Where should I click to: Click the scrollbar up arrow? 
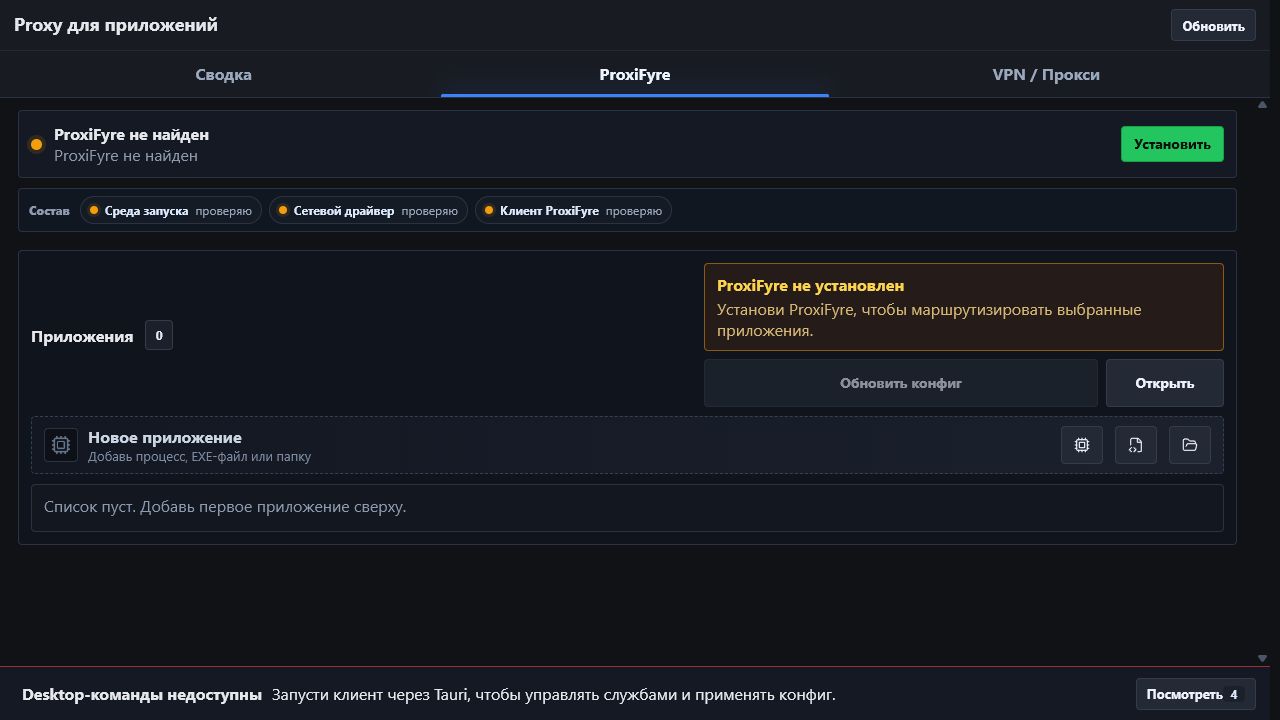(1262, 104)
